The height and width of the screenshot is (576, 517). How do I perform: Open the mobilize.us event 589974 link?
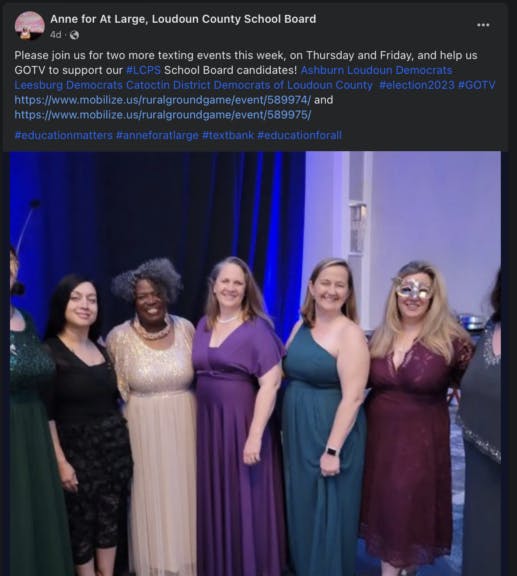(162, 100)
